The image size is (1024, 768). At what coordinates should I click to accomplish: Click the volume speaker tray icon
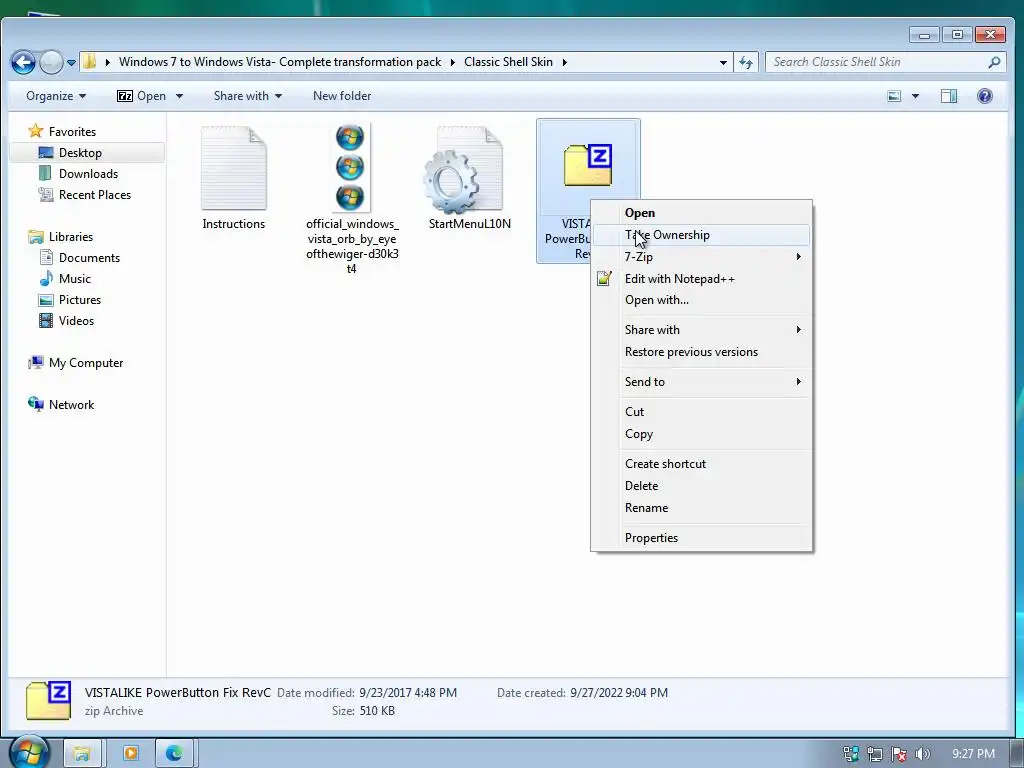[x=922, y=754]
